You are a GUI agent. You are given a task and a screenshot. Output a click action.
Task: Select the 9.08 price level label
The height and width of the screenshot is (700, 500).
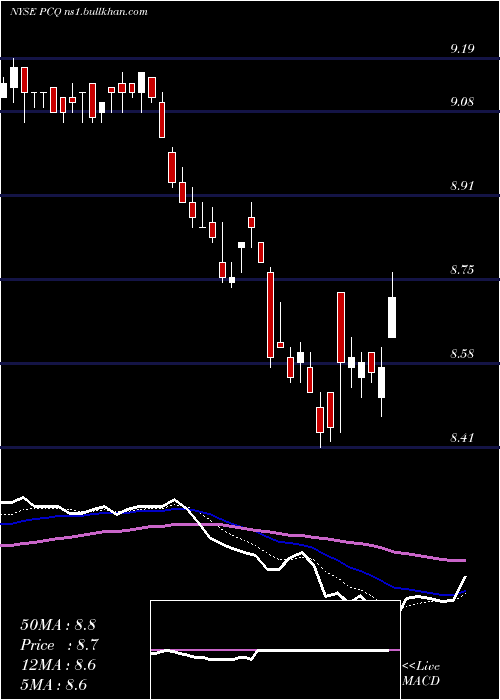[461, 101]
